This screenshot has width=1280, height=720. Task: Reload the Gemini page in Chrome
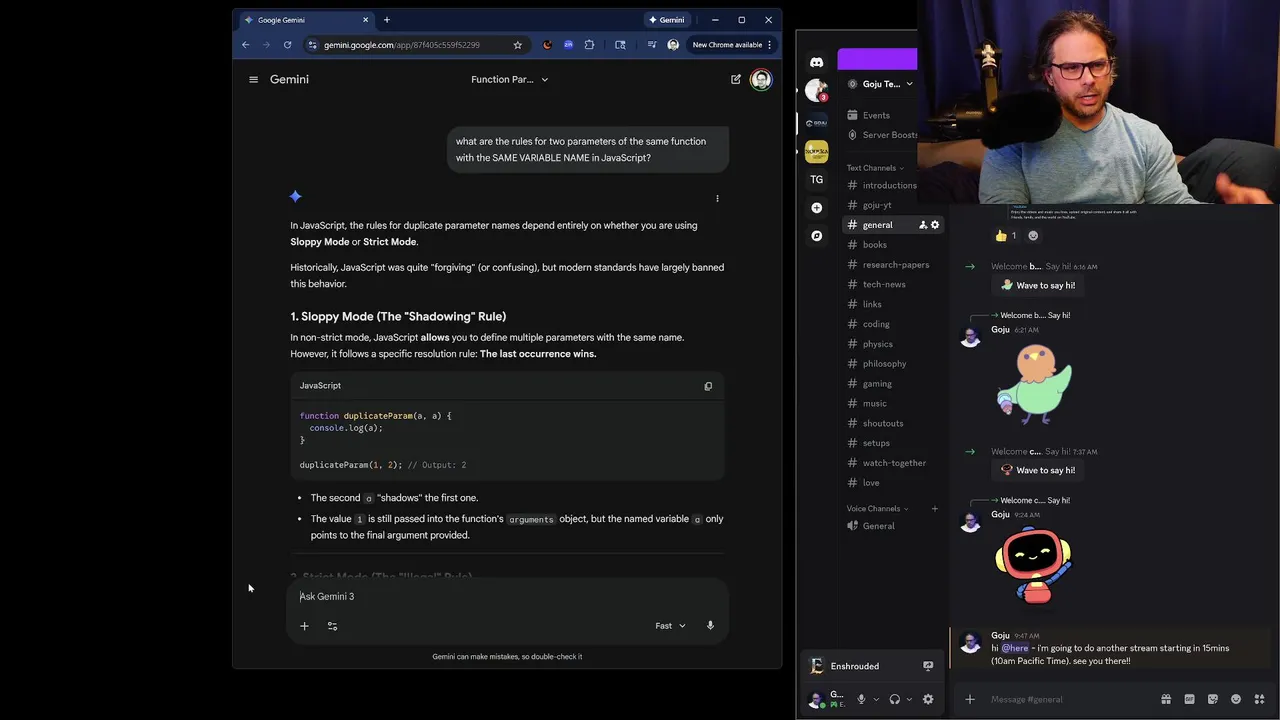(x=287, y=45)
